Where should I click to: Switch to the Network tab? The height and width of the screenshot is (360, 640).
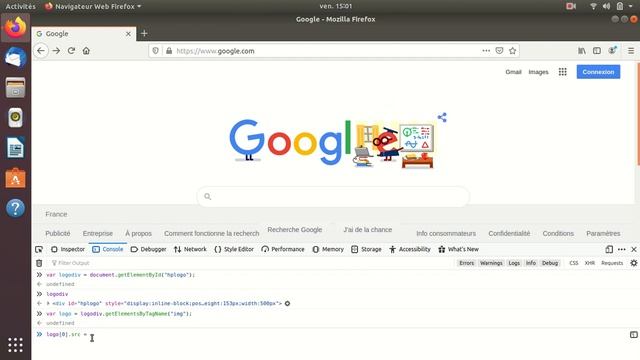click(190, 249)
